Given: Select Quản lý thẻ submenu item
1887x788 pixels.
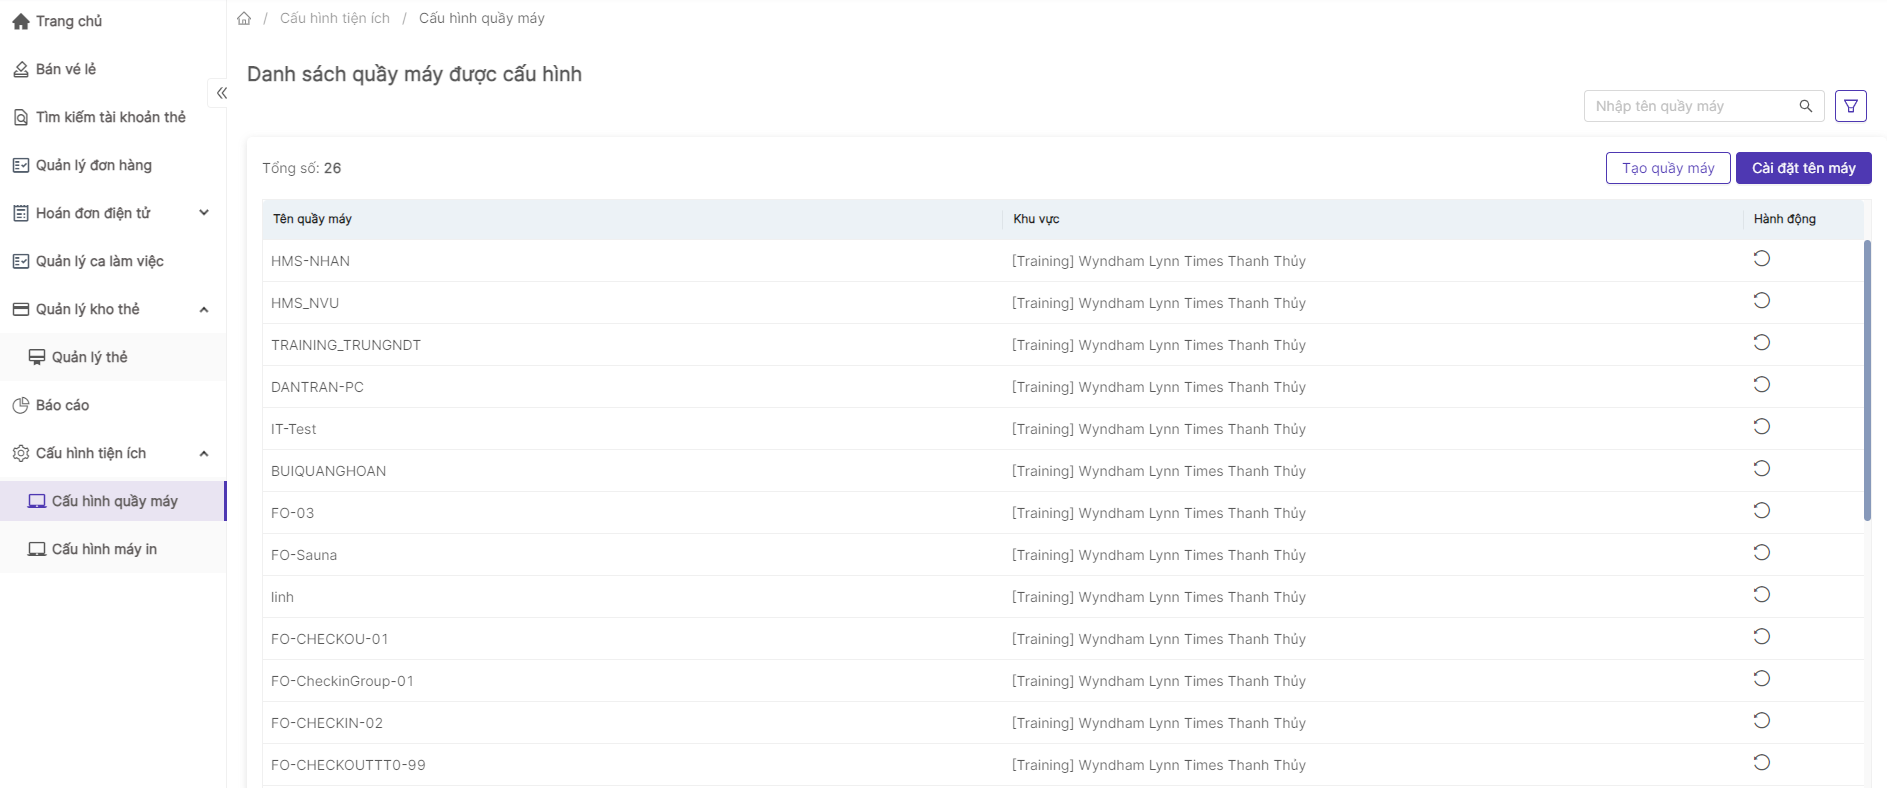Looking at the screenshot, I should [x=113, y=357].
